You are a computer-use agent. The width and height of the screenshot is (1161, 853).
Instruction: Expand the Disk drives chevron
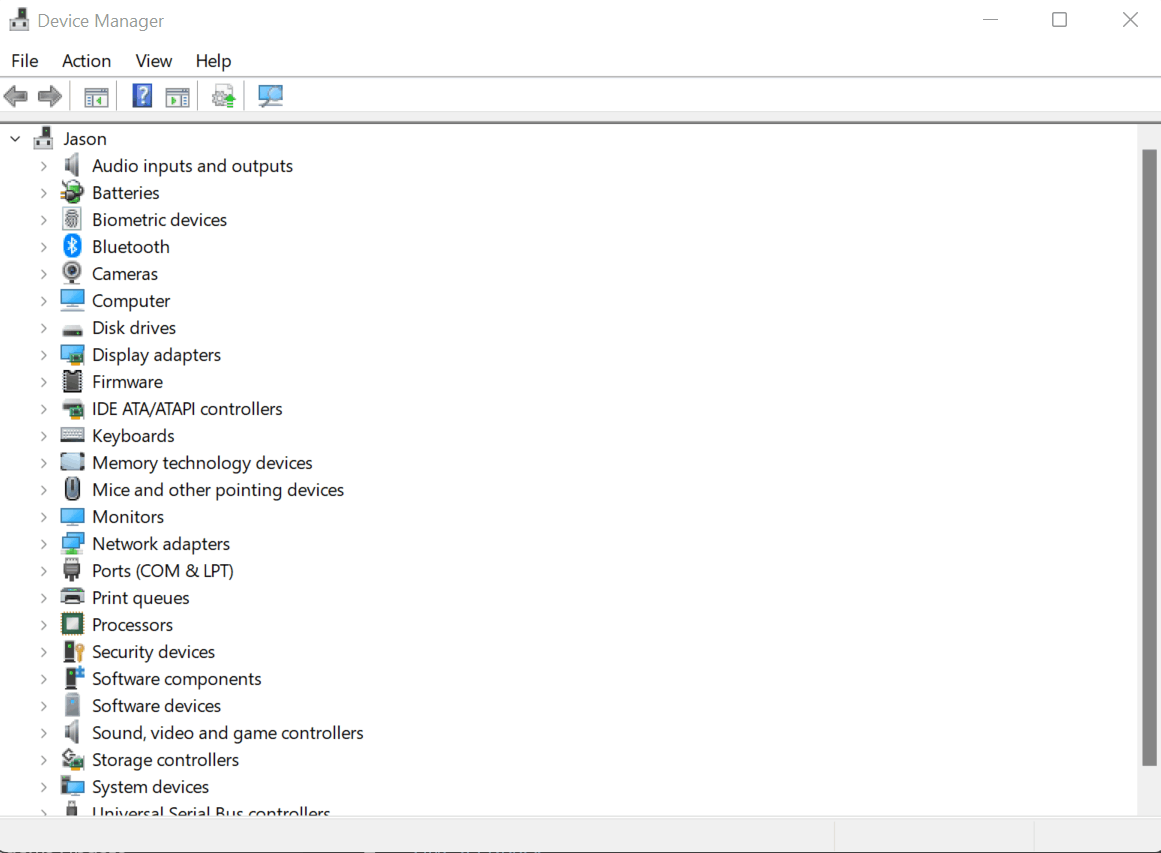44,328
